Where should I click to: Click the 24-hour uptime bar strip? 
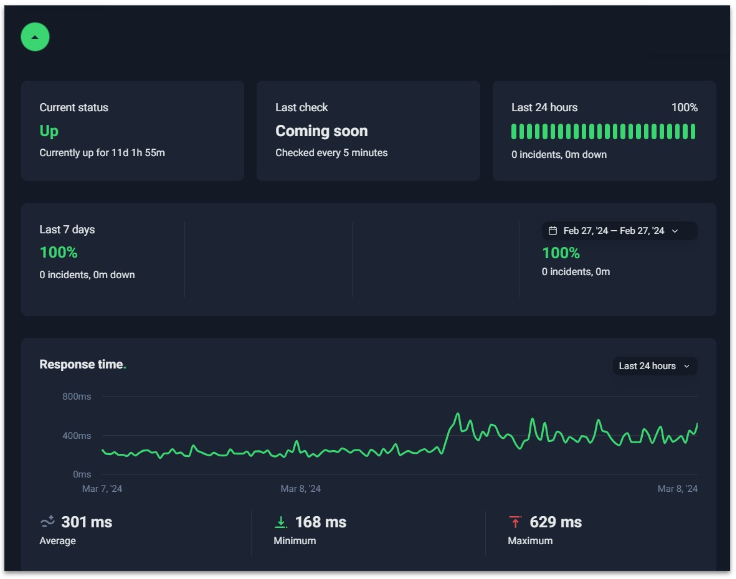coord(603,131)
